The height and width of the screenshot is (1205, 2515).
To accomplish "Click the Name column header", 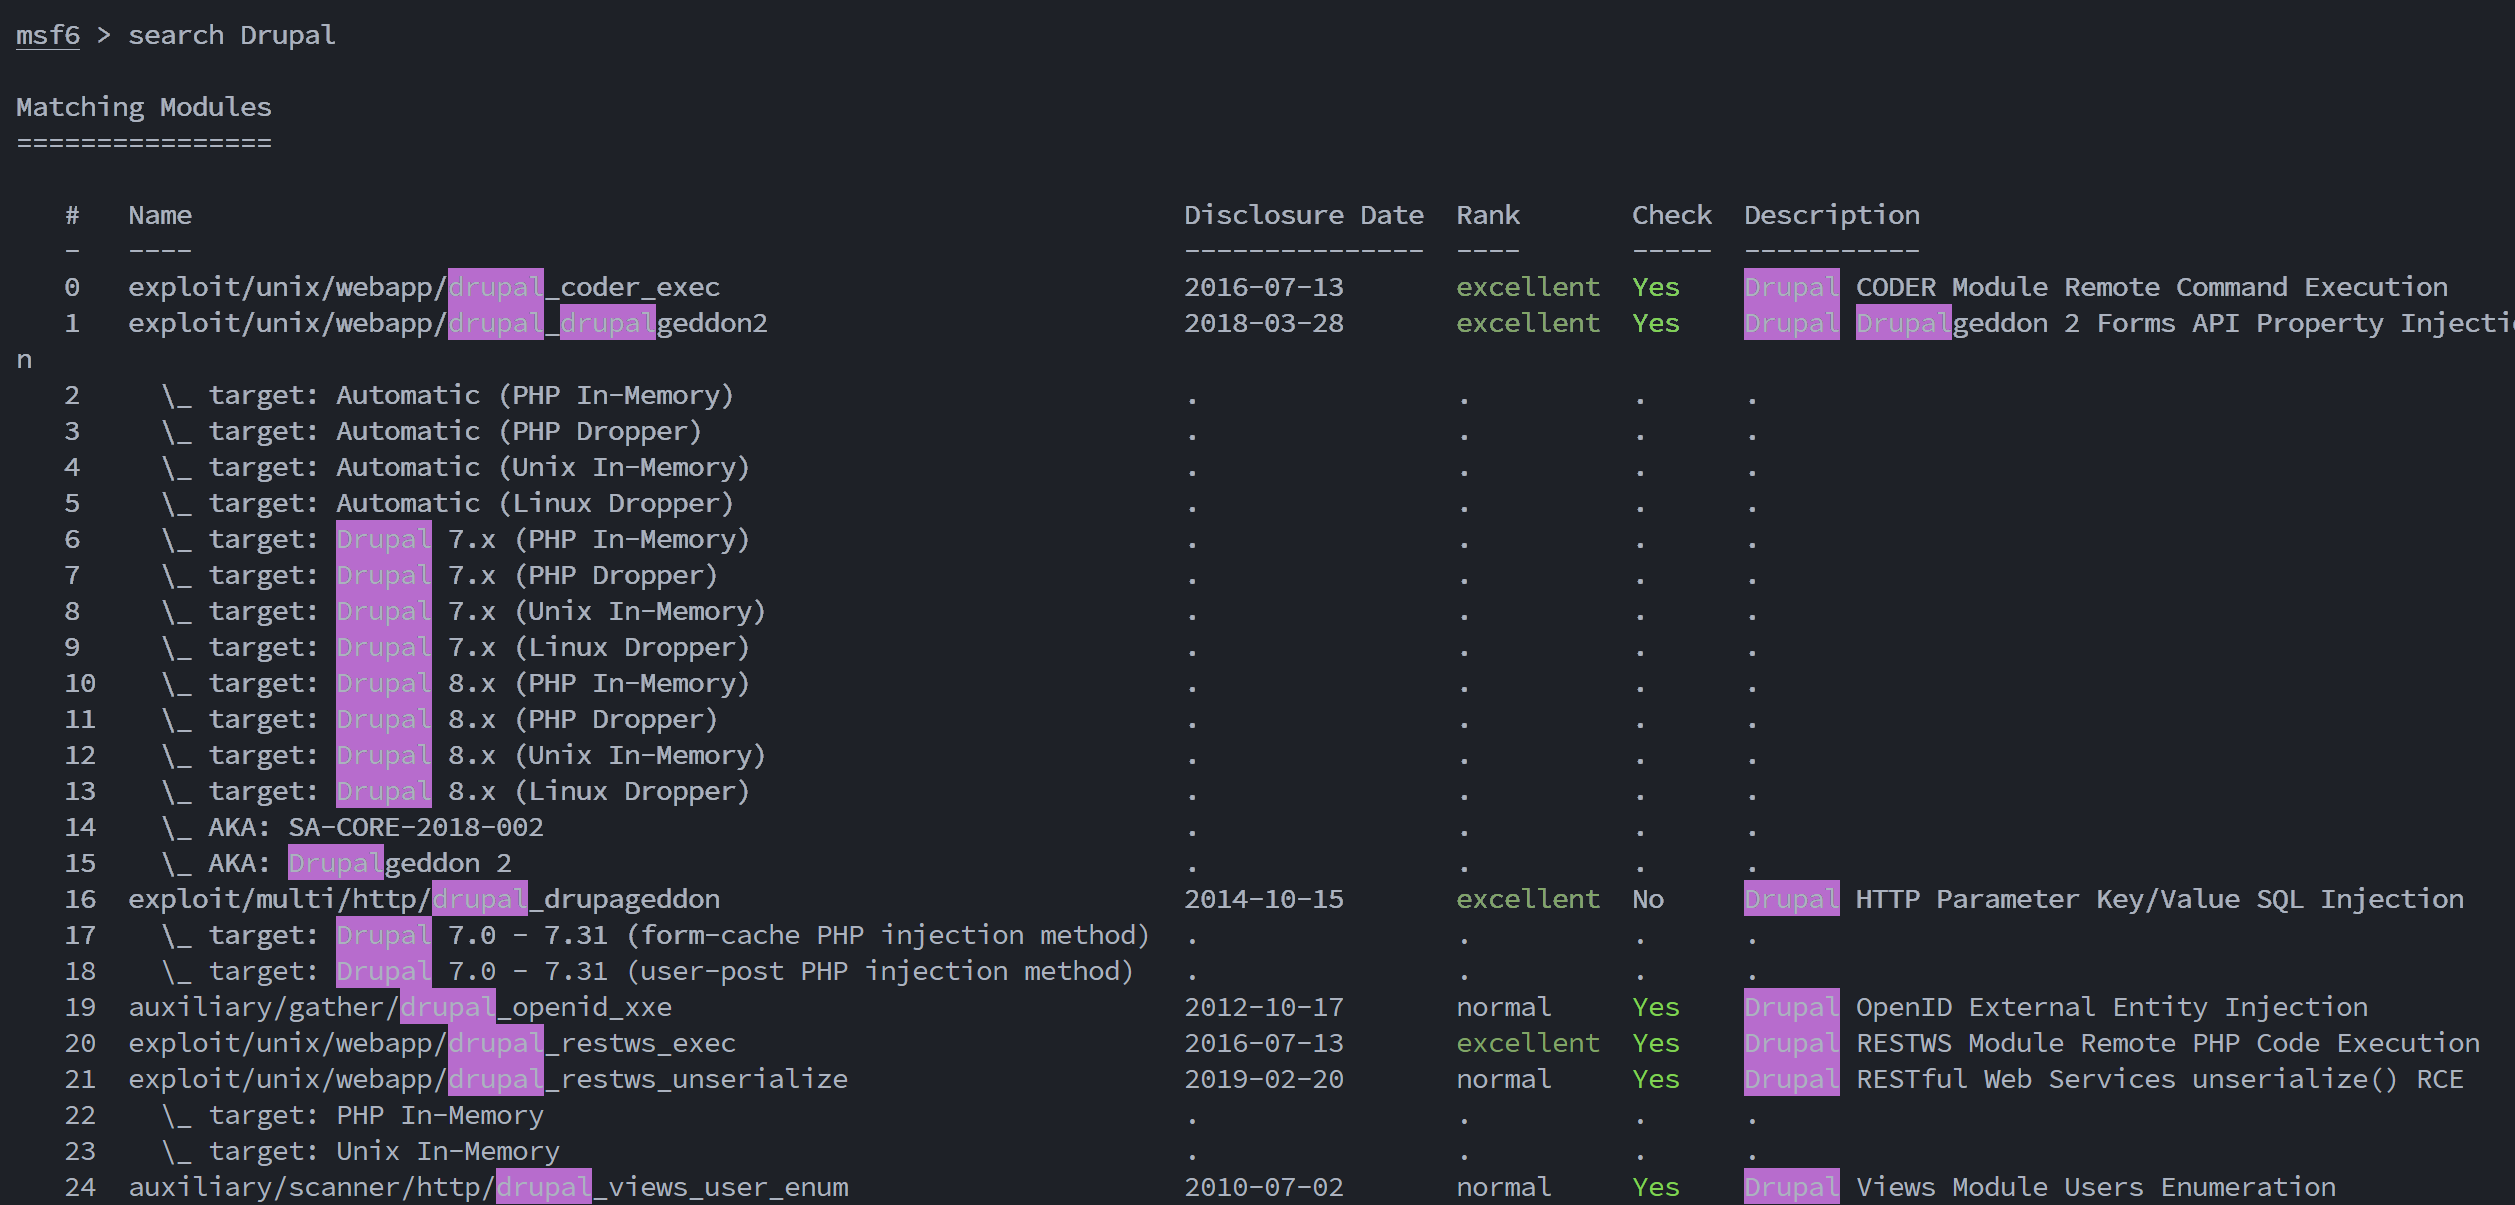I will coord(160,215).
